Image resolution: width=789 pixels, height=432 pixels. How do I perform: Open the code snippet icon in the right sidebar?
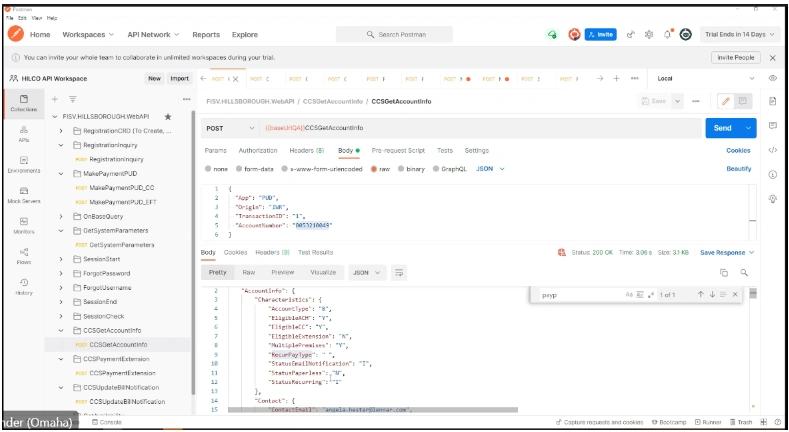point(773,150)
